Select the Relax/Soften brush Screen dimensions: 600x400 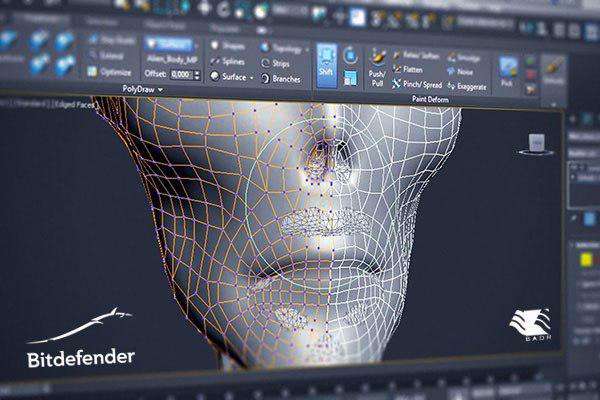[421, 56]
